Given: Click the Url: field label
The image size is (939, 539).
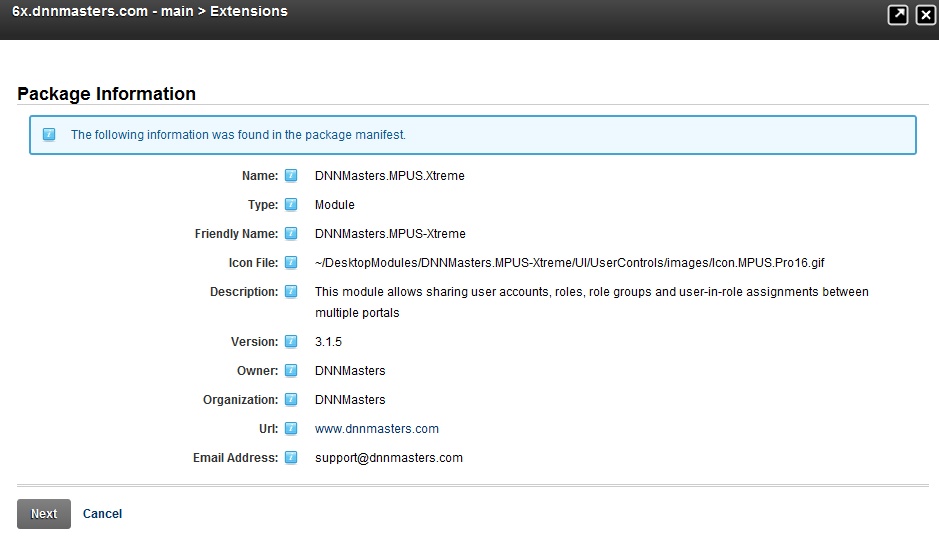Looking at the screenshot, I should [269, 429].
